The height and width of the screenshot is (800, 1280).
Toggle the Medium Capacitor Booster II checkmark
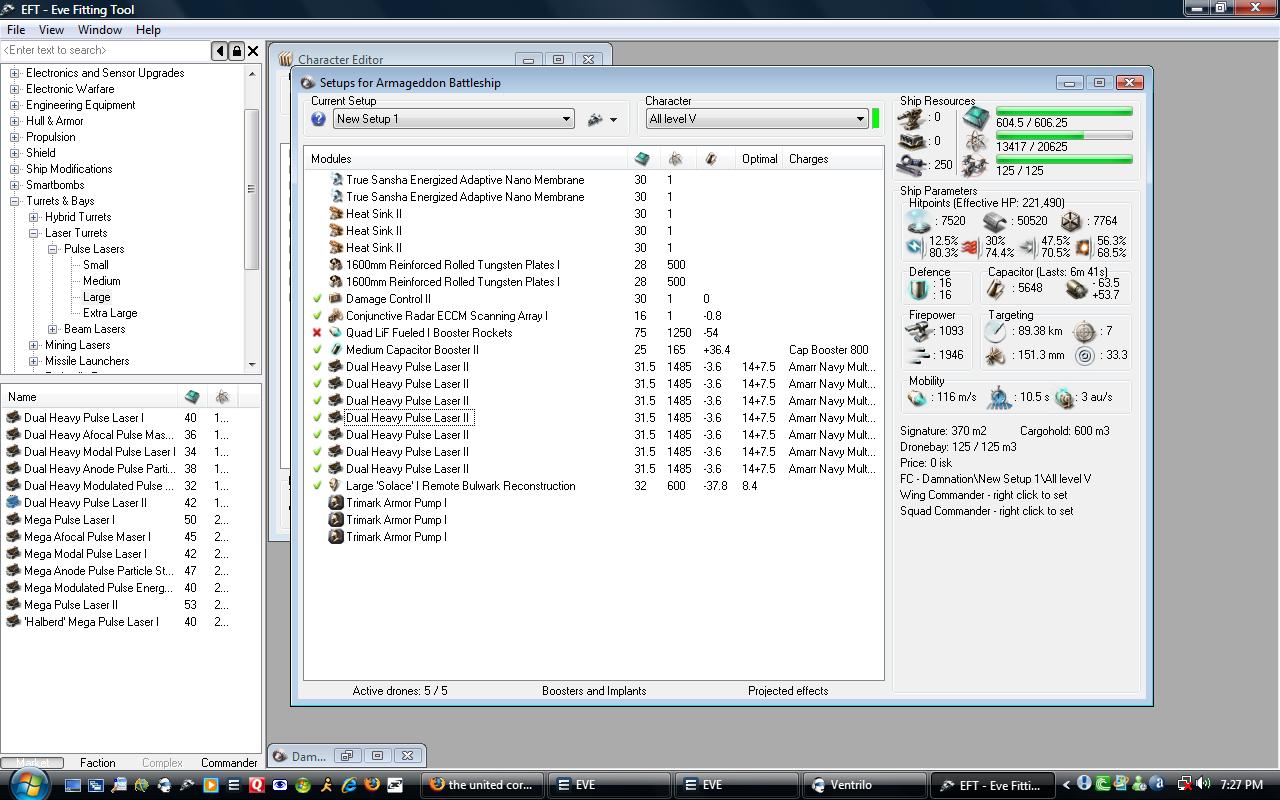point(317,350)
